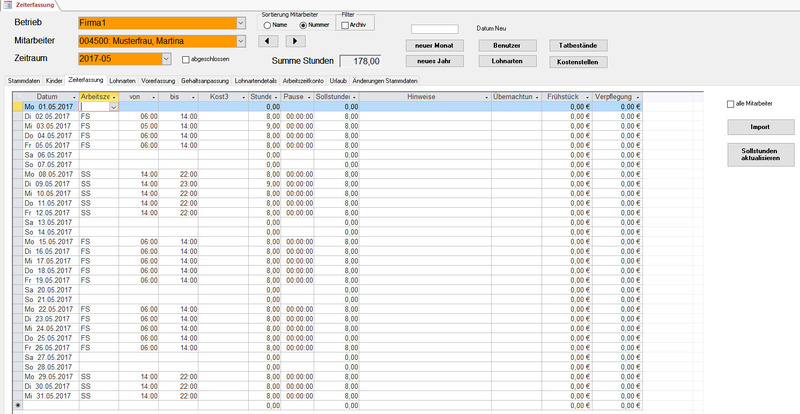Open Datum column filter arrow

[x=75, y=97]
